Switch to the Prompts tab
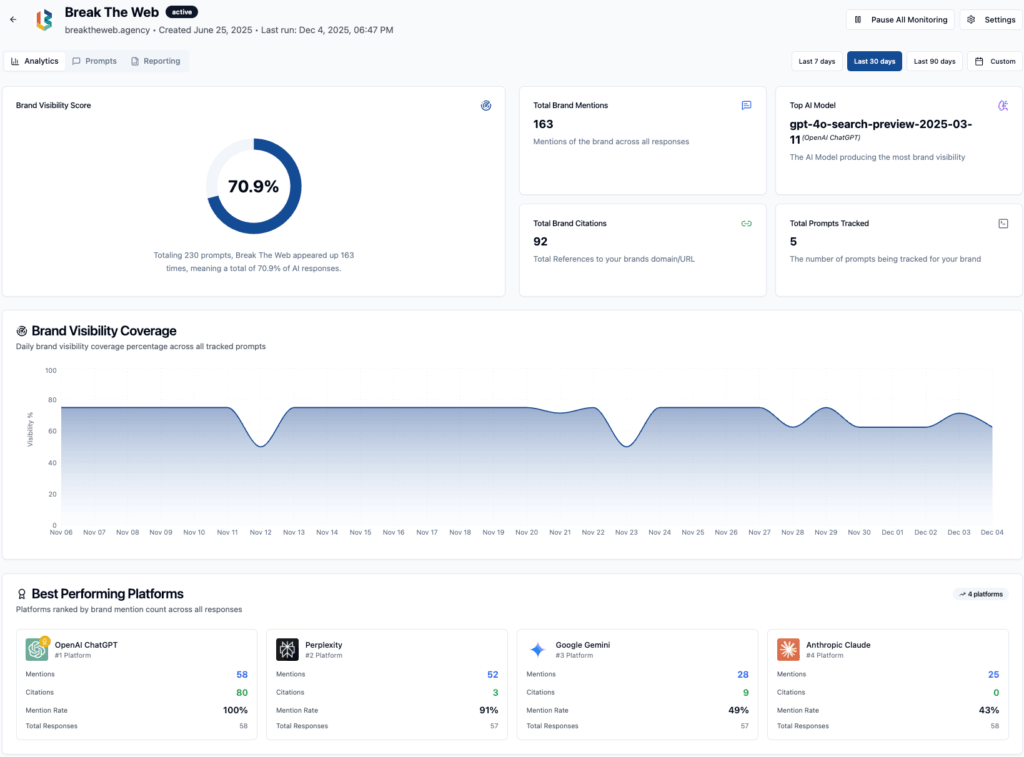This screenshot has width=1024, height=757. tap(95, 61)
